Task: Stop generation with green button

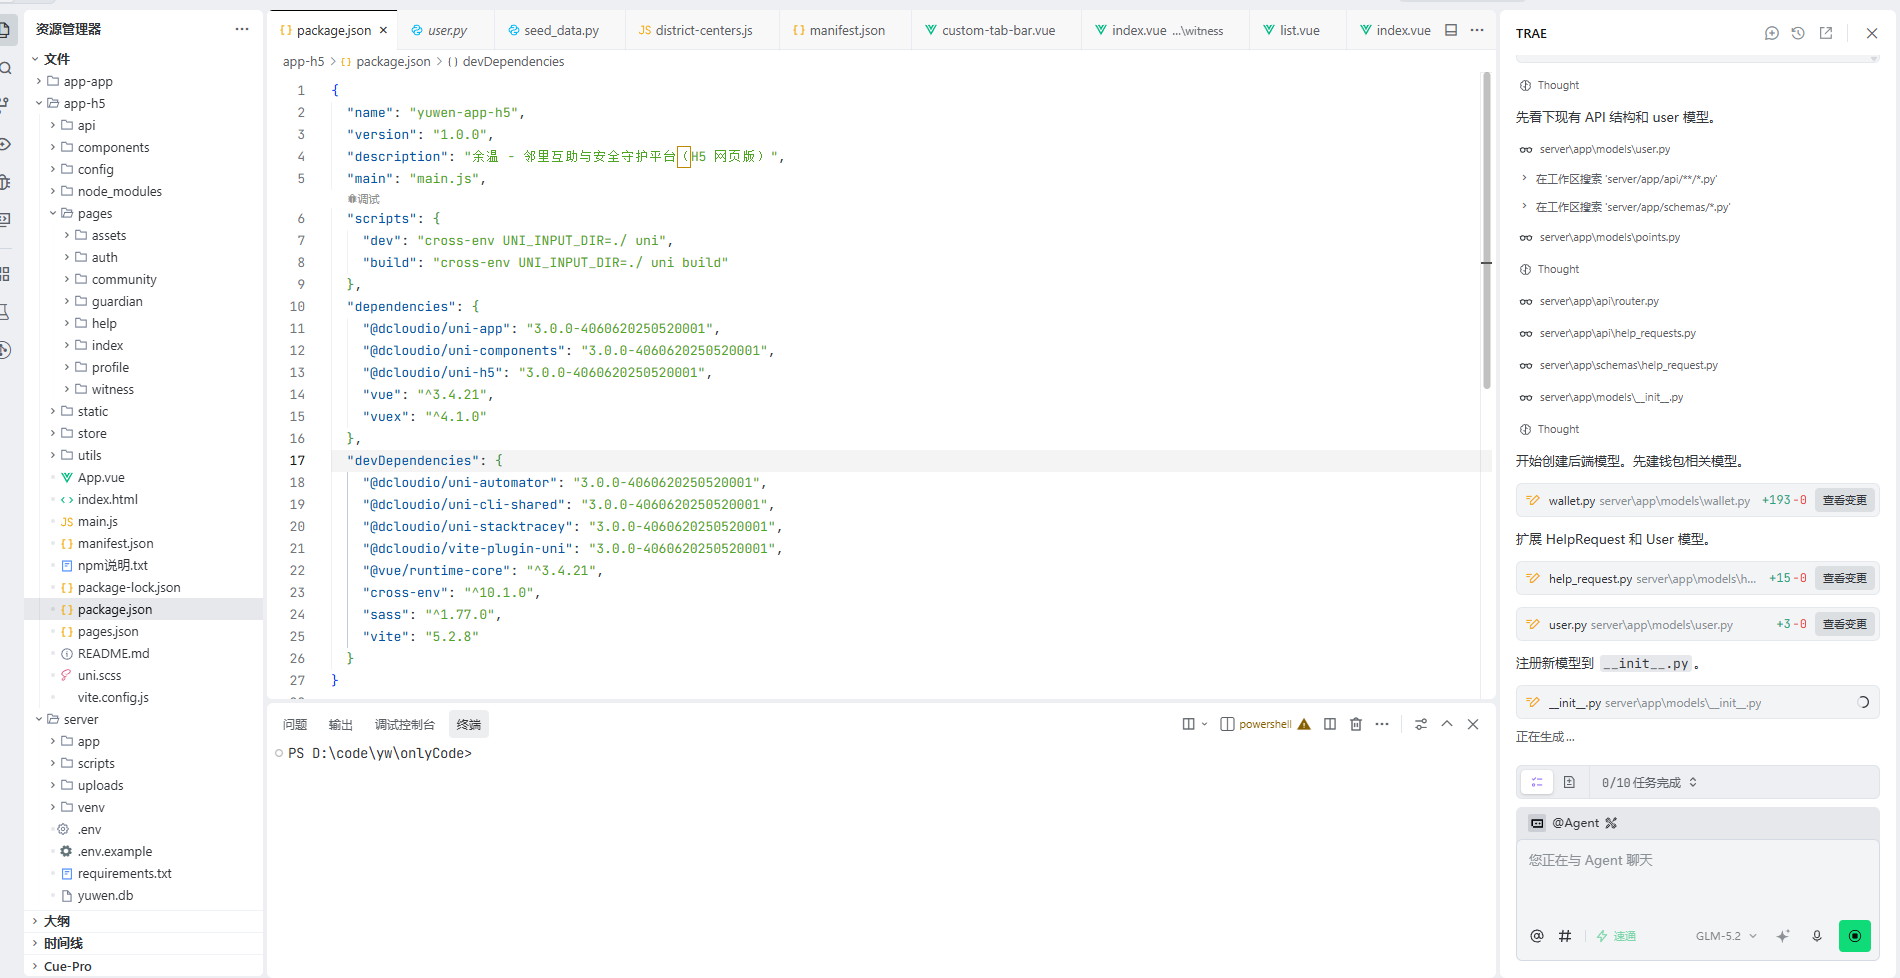Action: 1855,936
